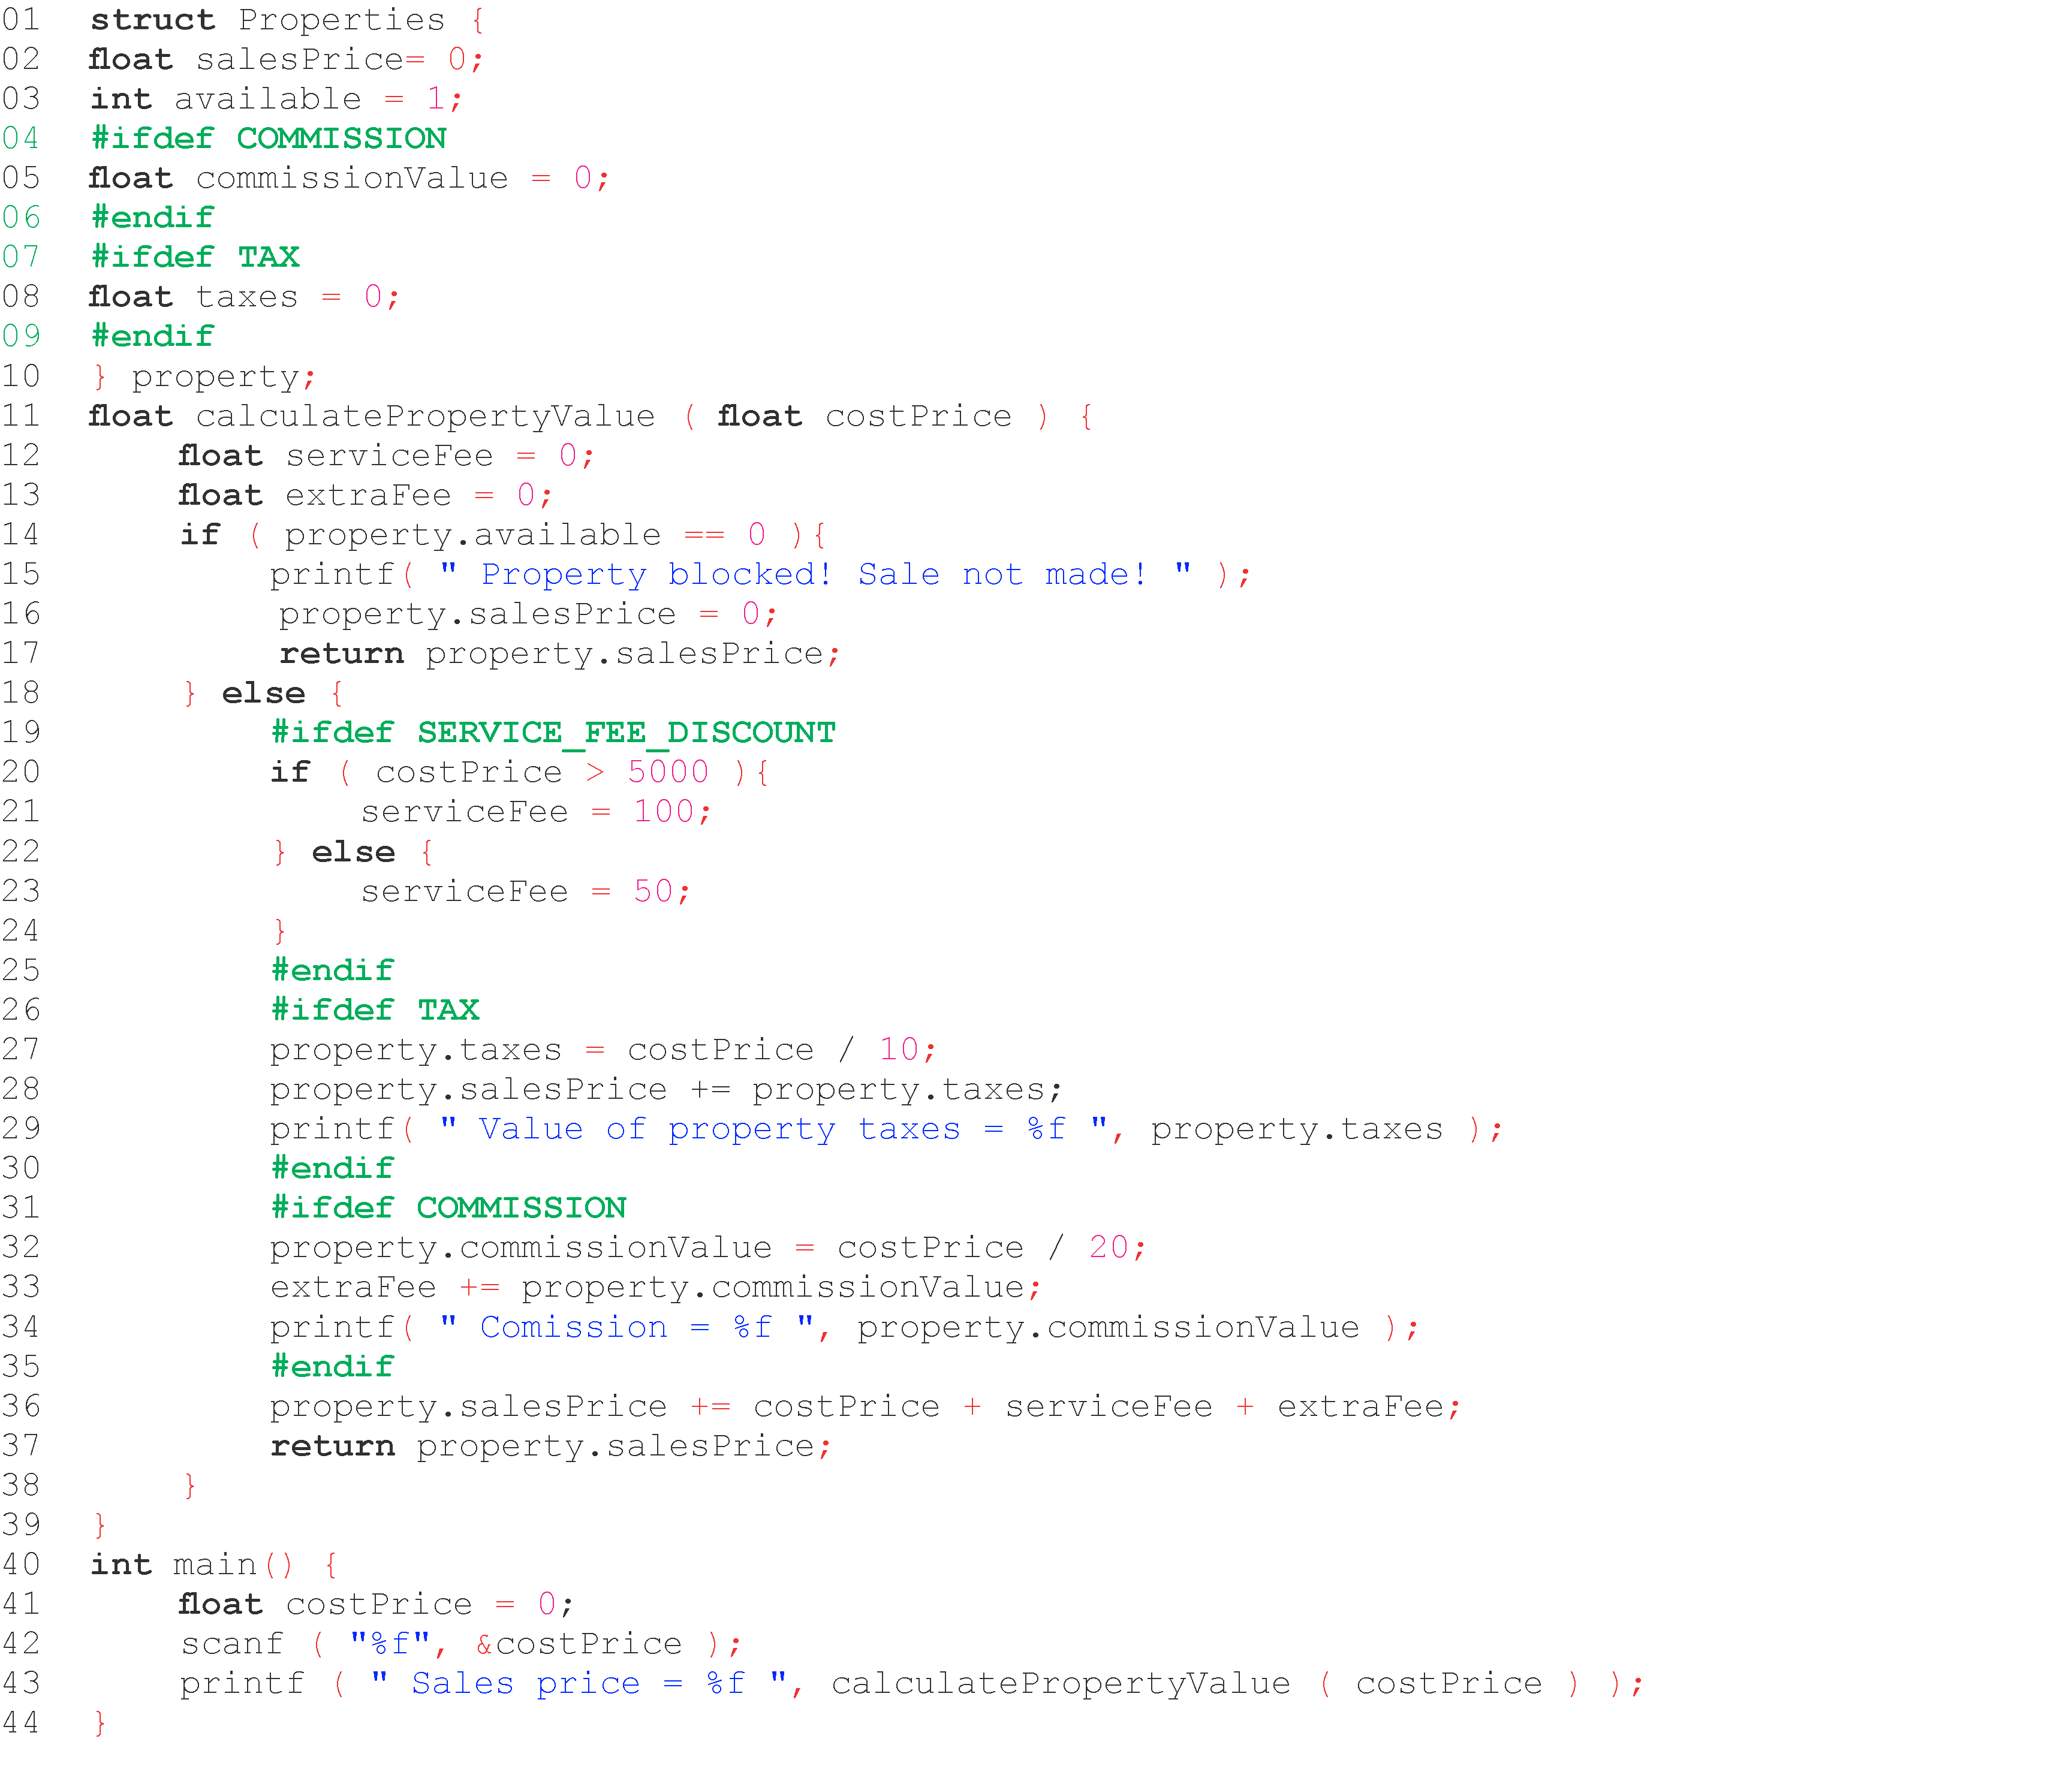2072x1790 pixels.
Task: Click #ifdef COMMISSION directive on line 04
Action: 268,138
